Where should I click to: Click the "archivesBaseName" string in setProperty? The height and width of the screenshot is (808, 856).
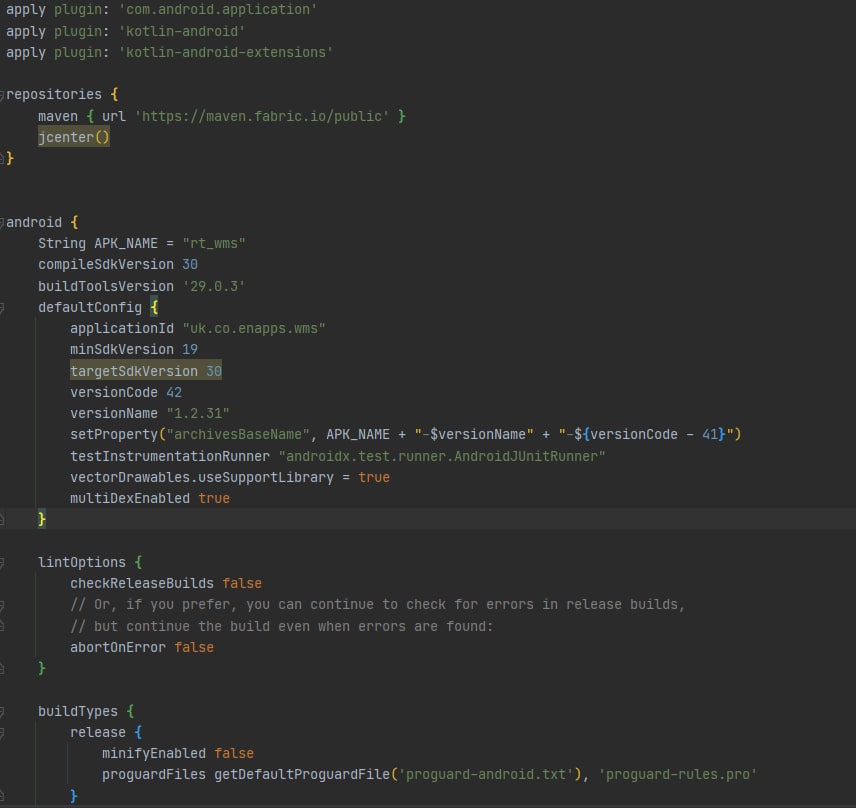(238, 435)
